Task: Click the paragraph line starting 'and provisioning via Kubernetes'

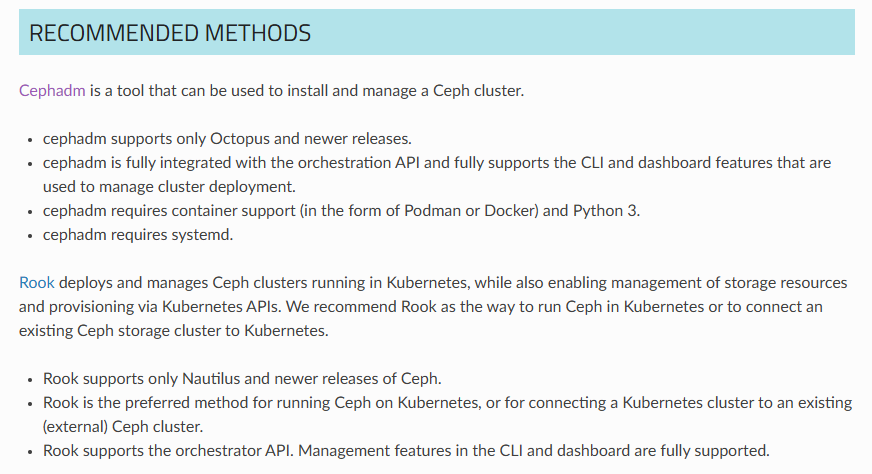Action: pyautogui.click(x=420, y=307)
